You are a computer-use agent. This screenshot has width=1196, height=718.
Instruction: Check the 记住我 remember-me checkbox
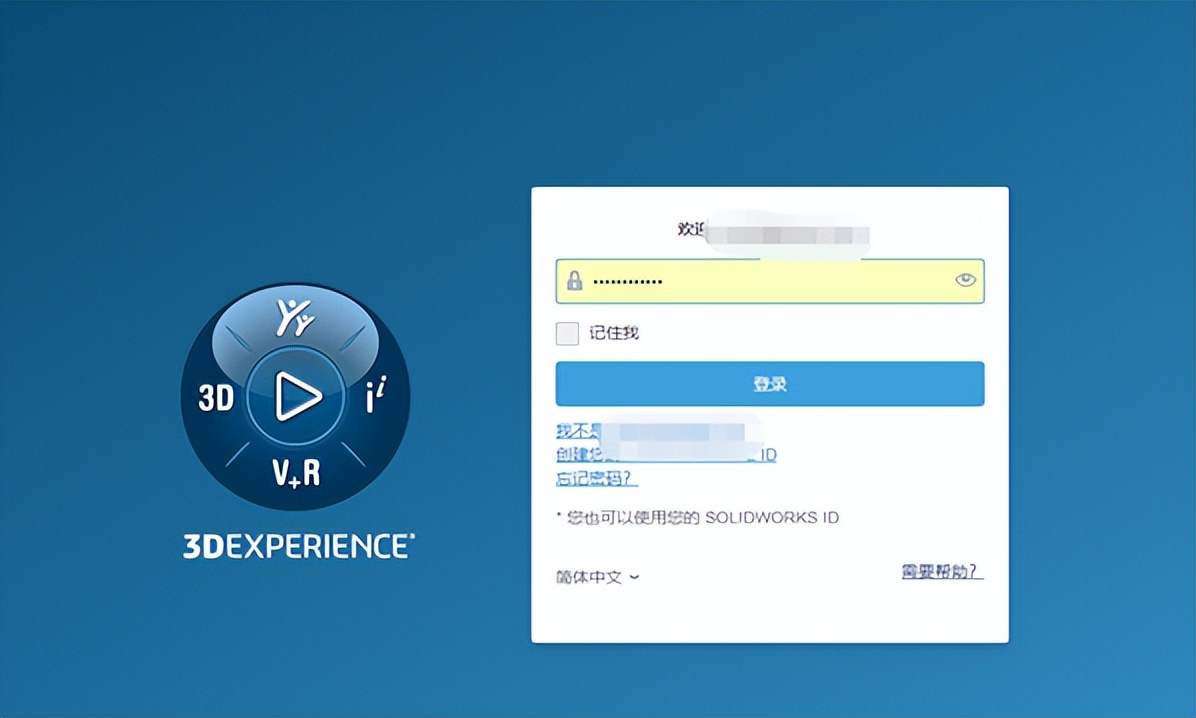tap(566, 333)
